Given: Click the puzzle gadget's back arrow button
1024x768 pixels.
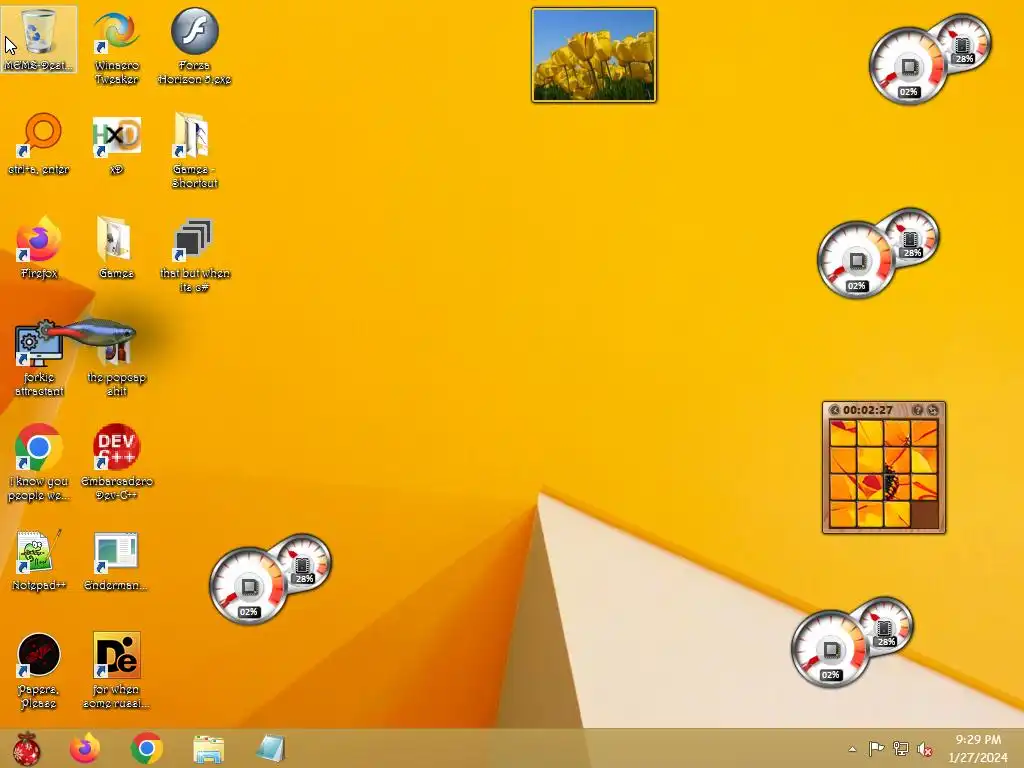Looking at the screenshot, I should tap(834, 410).
